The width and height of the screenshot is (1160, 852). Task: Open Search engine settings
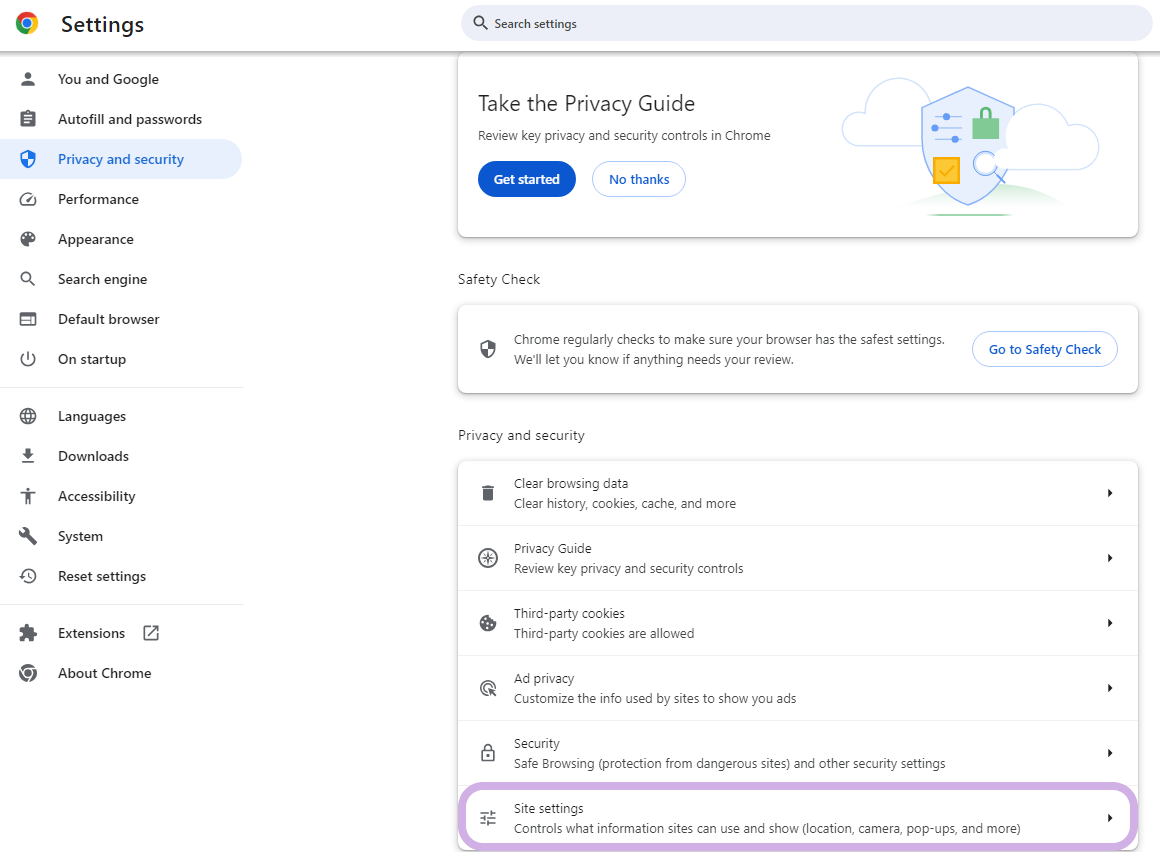(121, 279)
